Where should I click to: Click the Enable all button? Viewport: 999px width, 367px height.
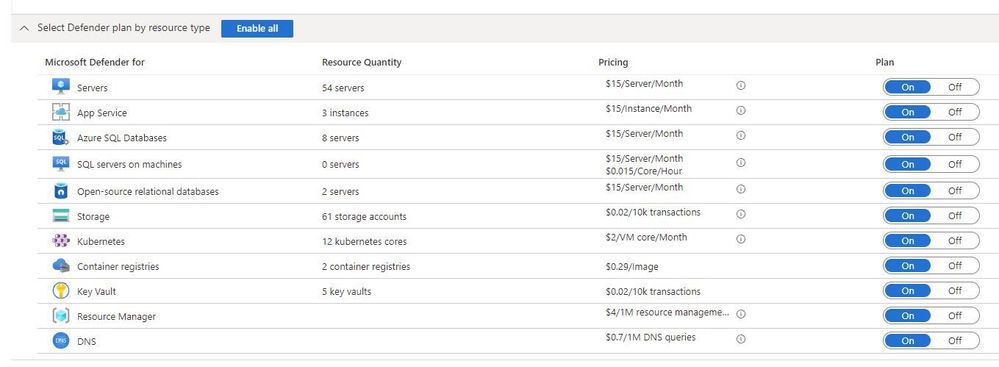click(x=257, y=29)
